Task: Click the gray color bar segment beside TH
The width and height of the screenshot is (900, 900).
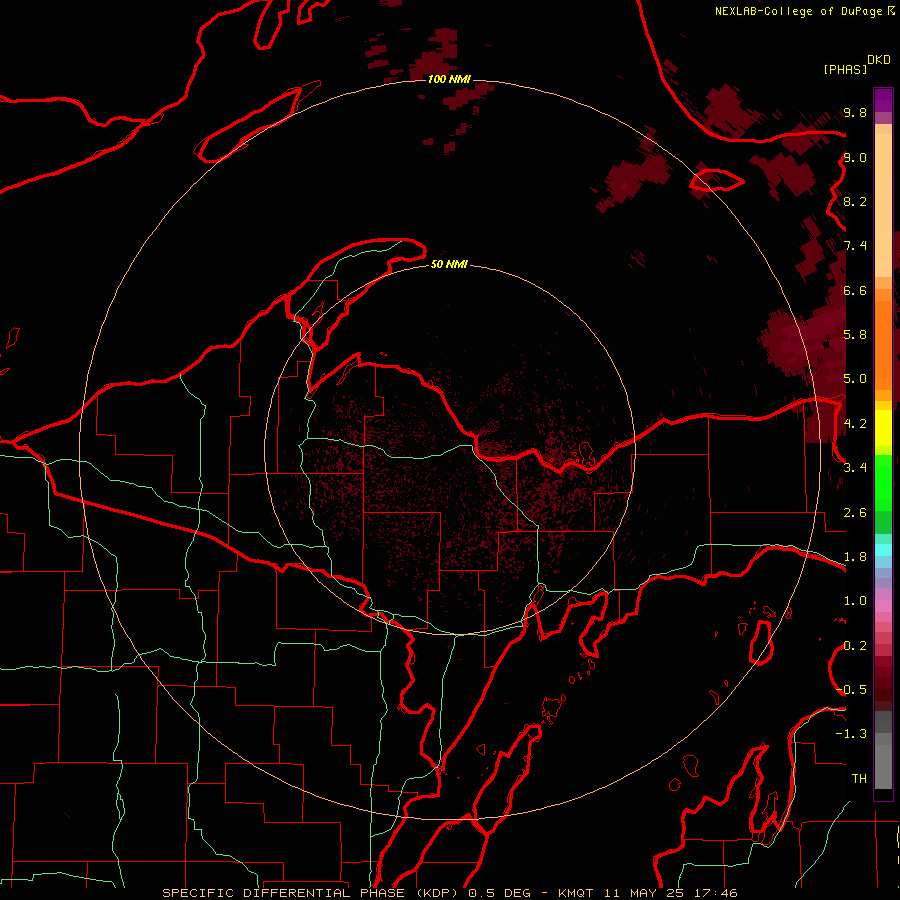Action: point(883,769)
